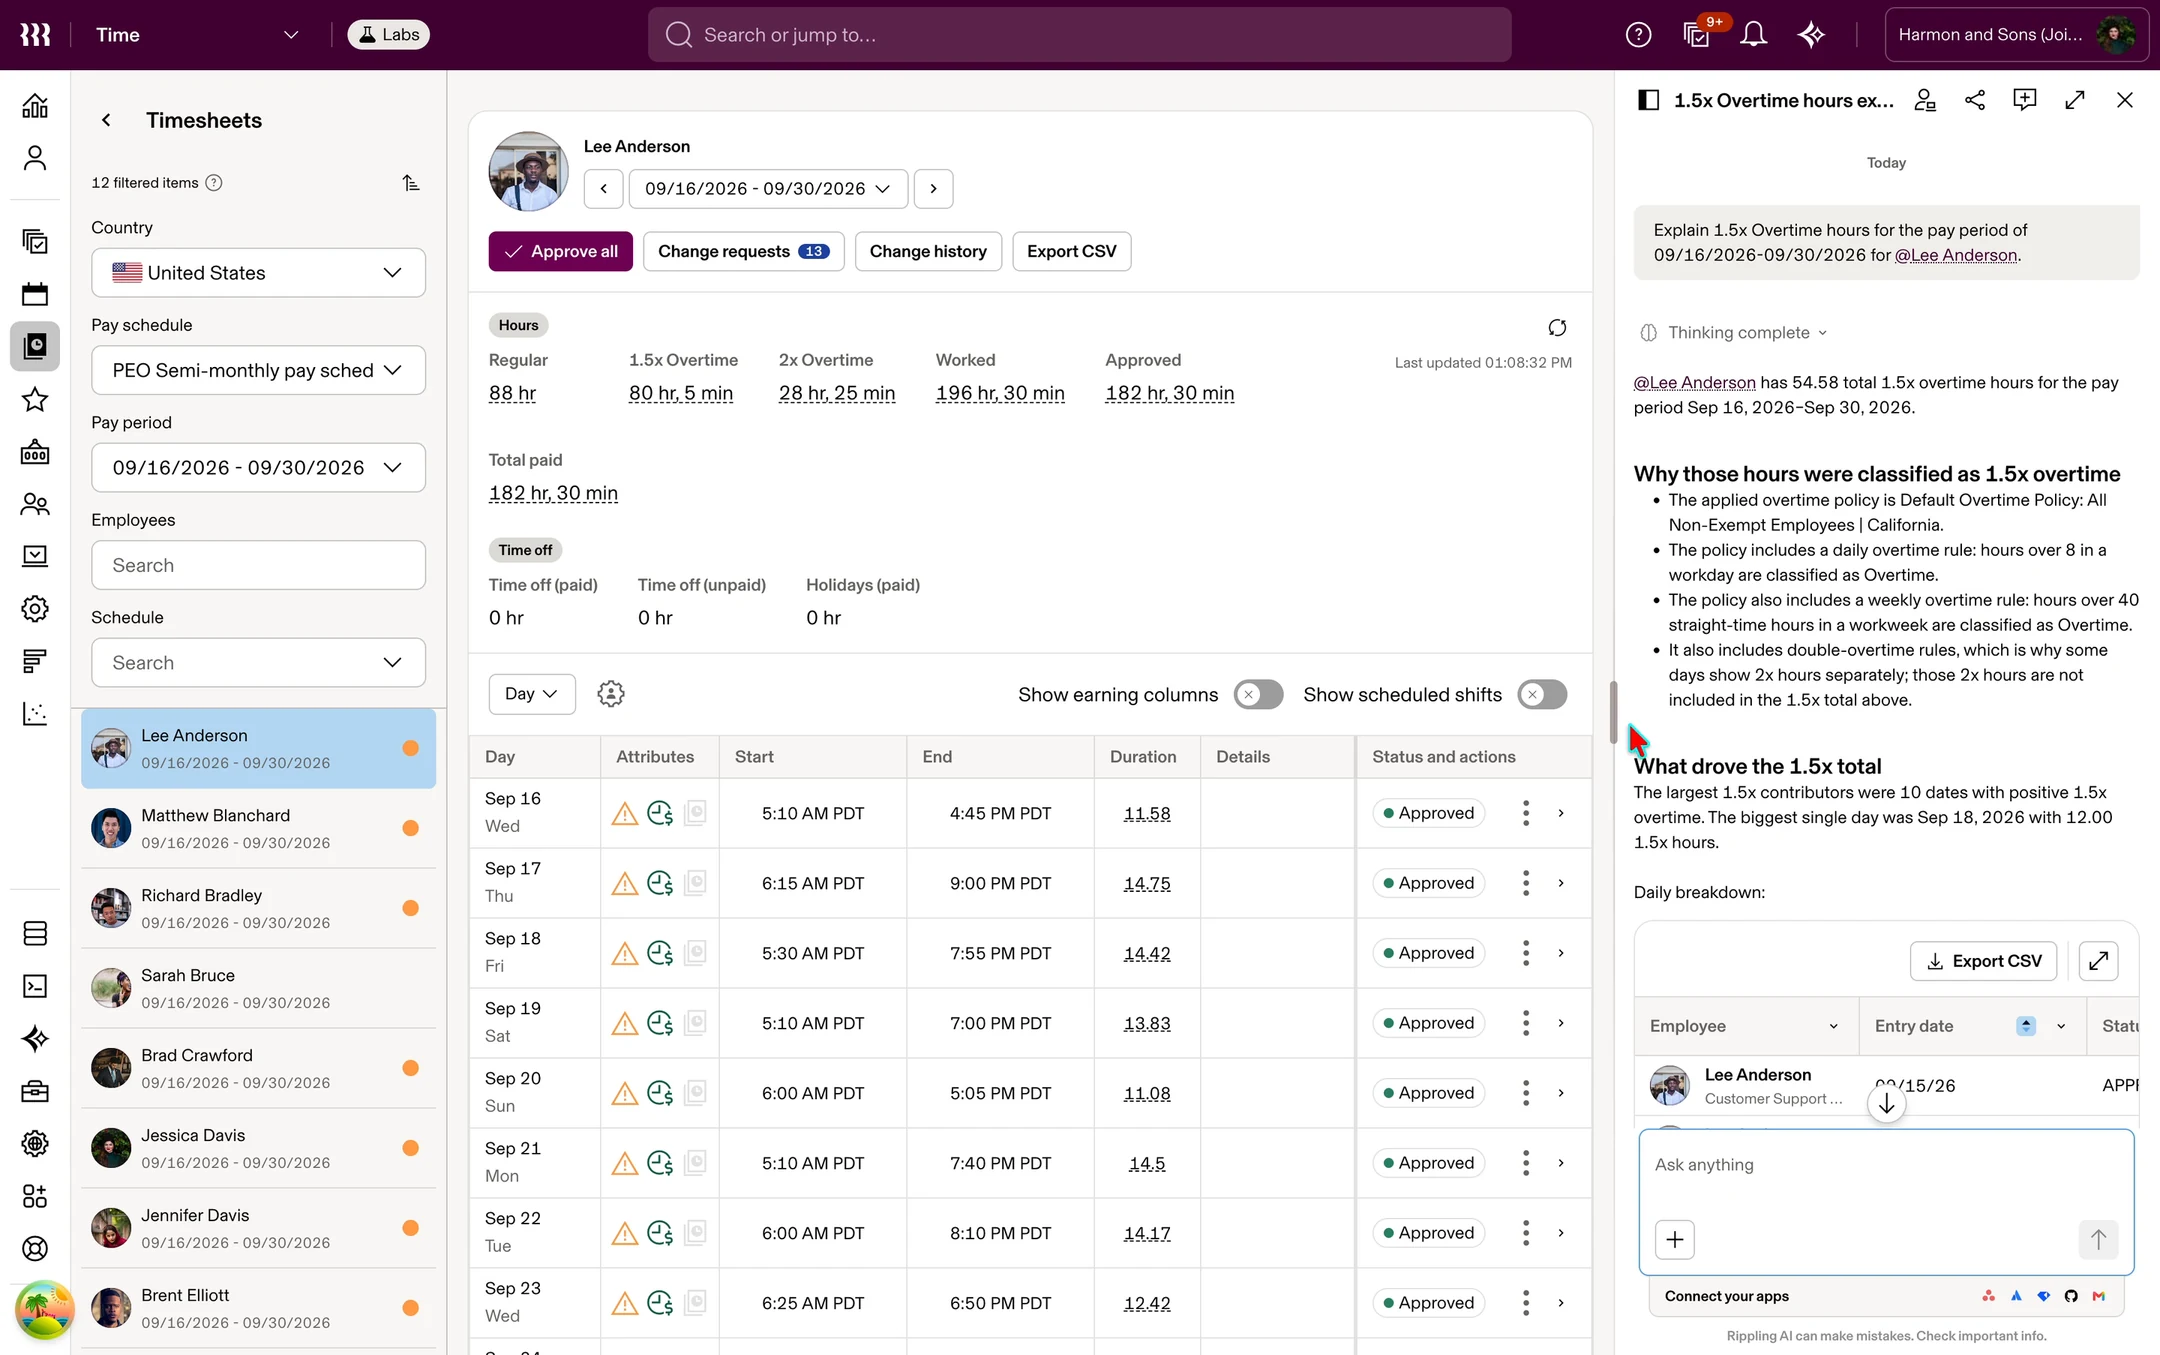The image size is (2160, 1355).
Task: Click the filtered items info icon
Action: pyautogui.click(x=214, y=183)
